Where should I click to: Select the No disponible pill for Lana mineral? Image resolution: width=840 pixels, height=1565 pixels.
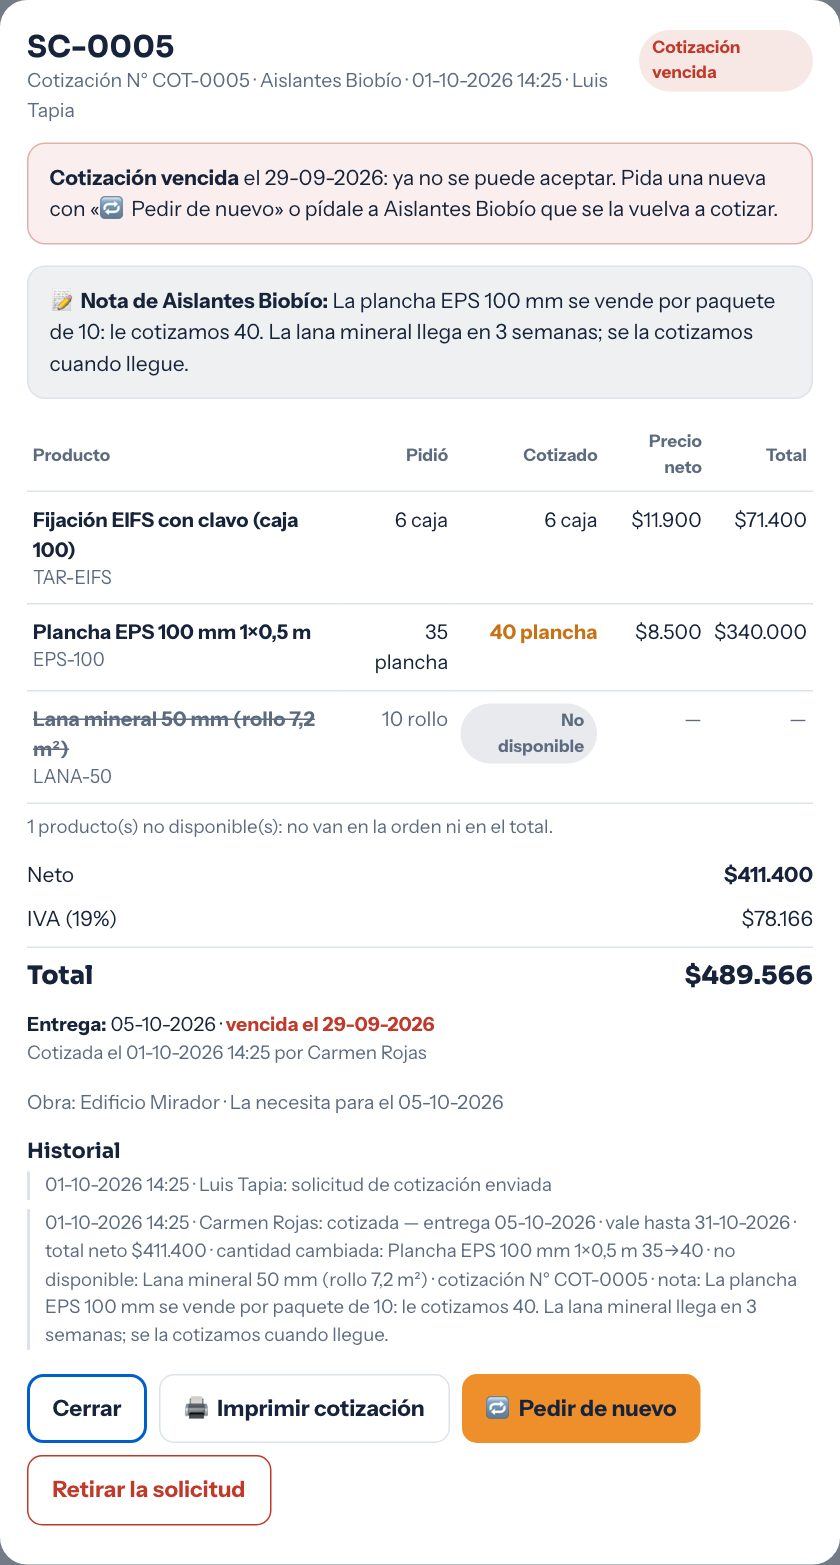pyautogui.click(x=529, y=733)
